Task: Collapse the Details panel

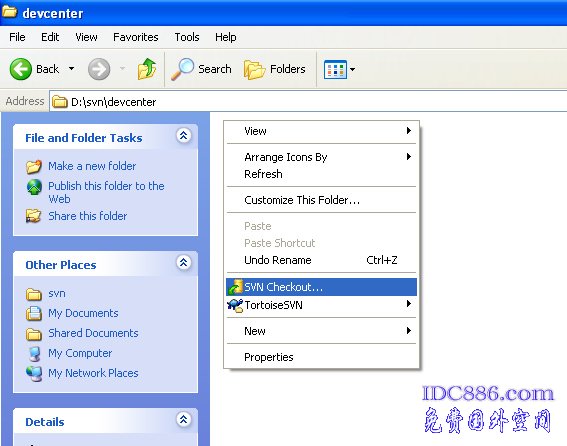Action: coord(184,420)
